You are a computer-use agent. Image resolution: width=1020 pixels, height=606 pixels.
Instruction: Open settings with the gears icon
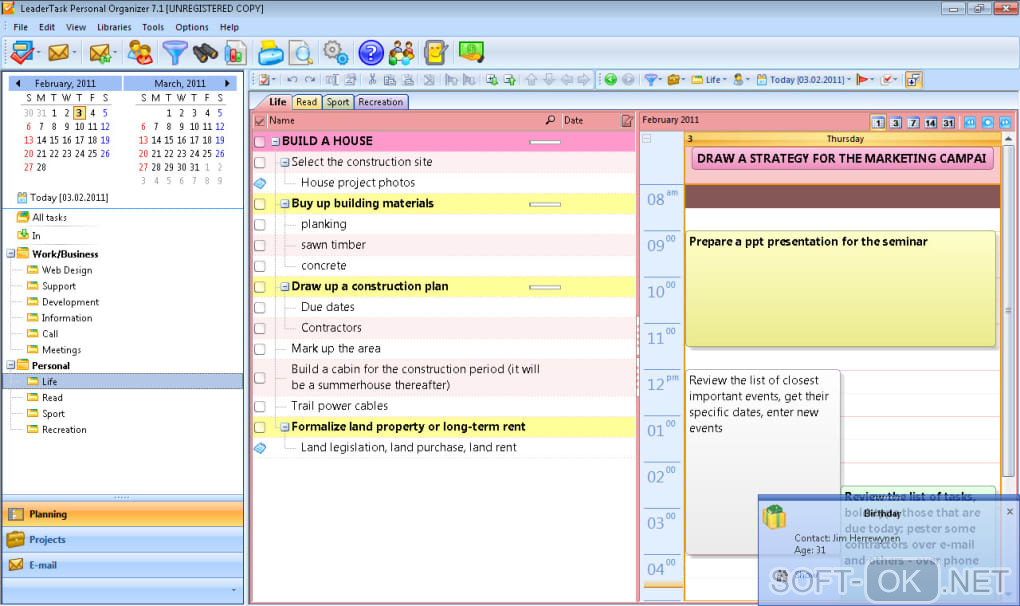(x=336, y=52)
